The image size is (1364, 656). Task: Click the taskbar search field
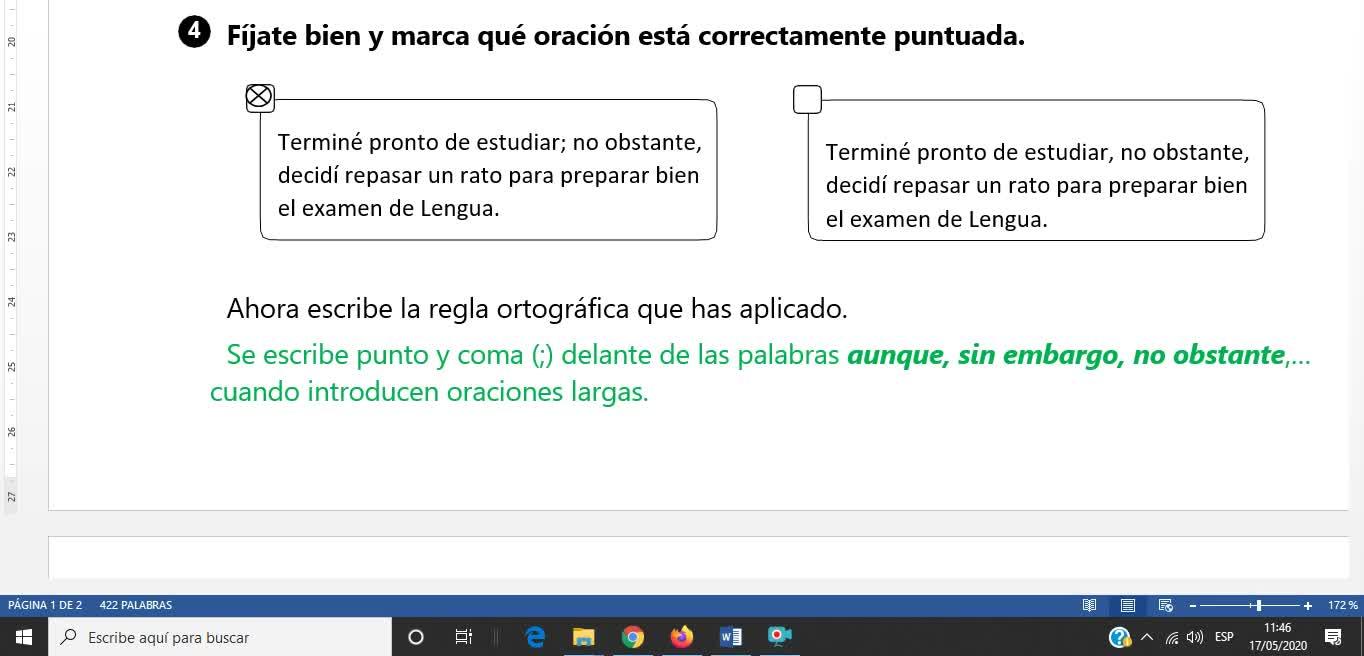220,637
